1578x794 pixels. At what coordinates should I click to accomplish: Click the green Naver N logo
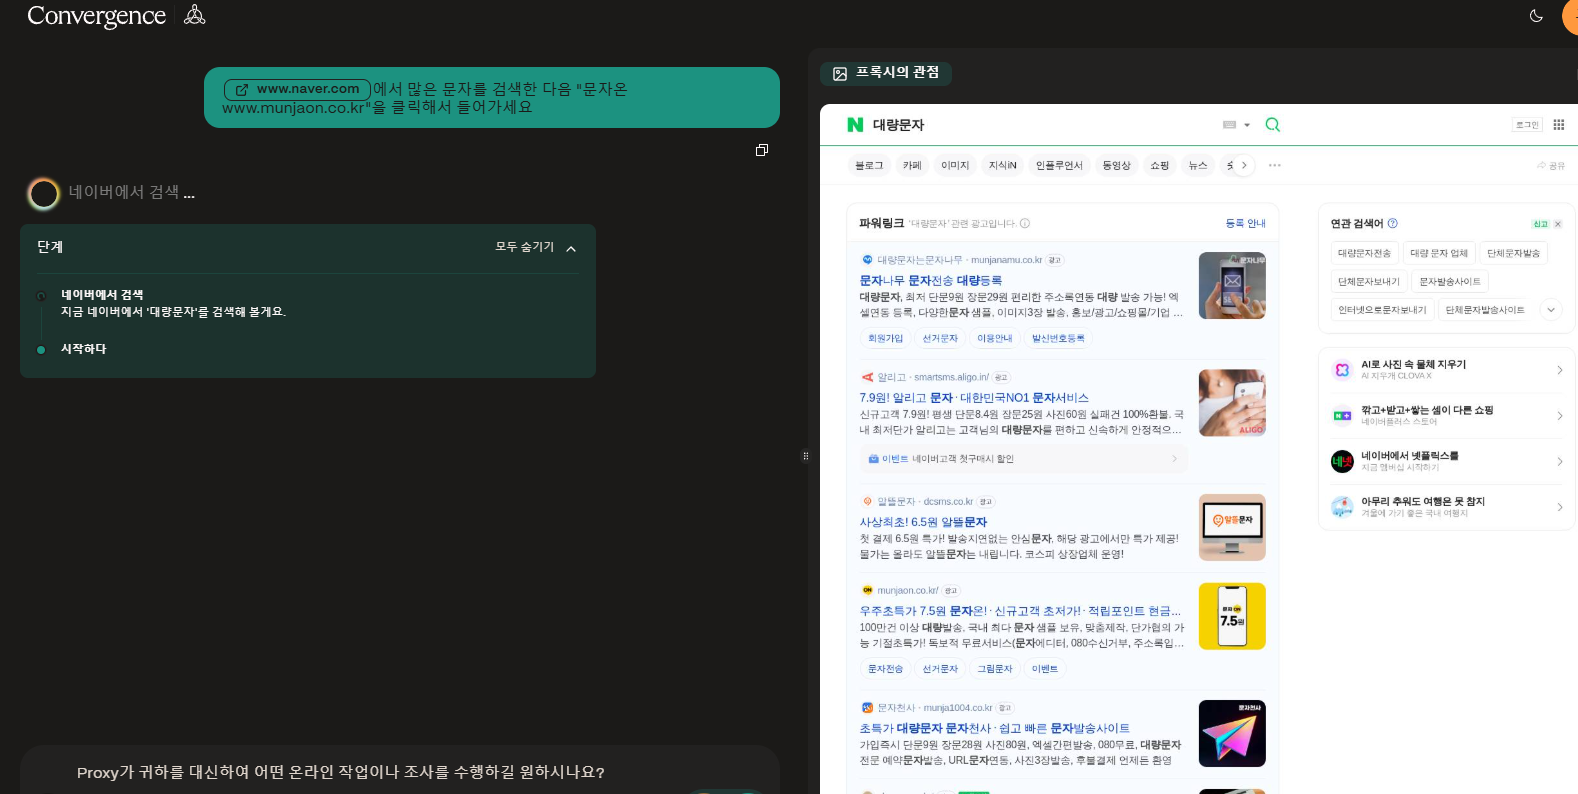tap(855, 125)
